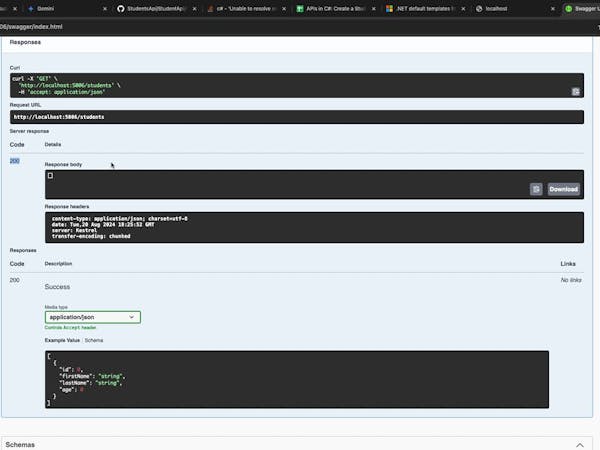Image resolution: width=600 pixels, height=450 pixels.
Task: Click the Schemas section heading
Action: click(20, 445)
